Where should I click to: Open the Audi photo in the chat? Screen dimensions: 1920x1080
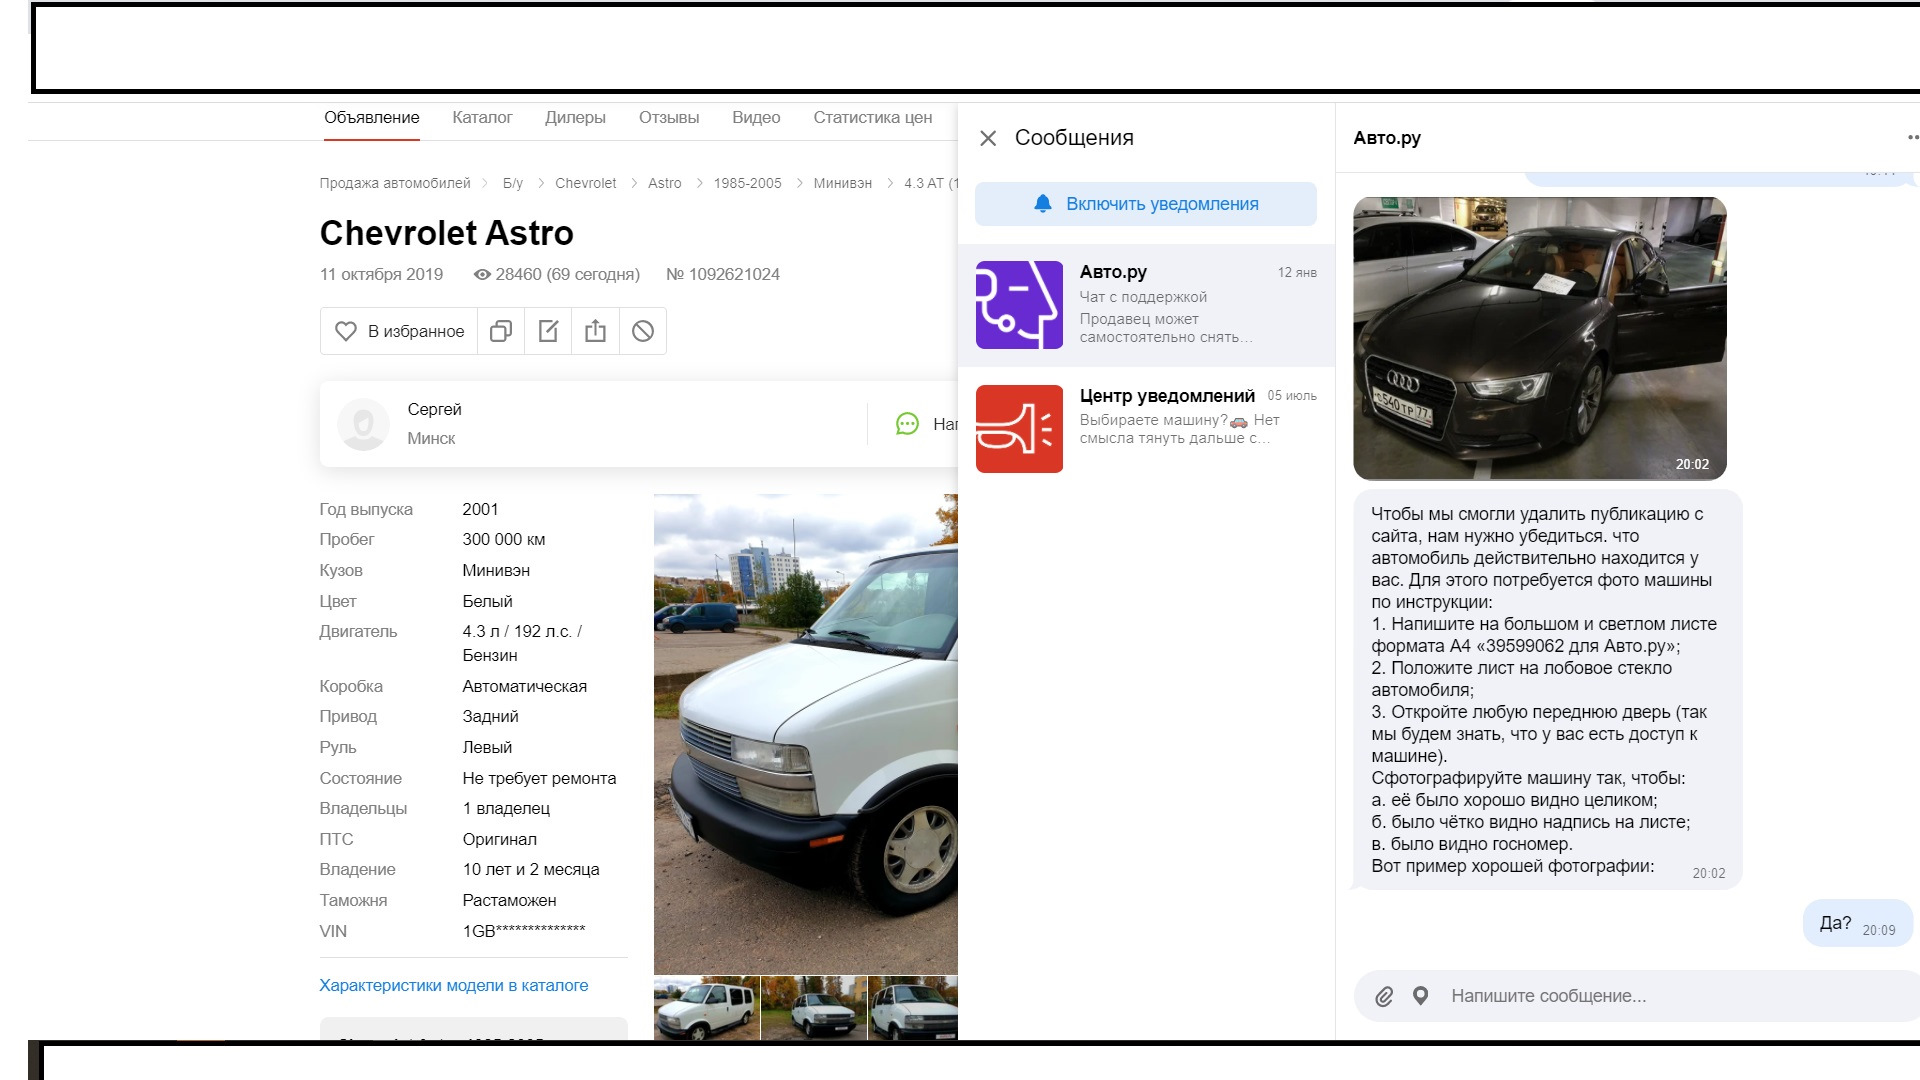click(1540, 338)
